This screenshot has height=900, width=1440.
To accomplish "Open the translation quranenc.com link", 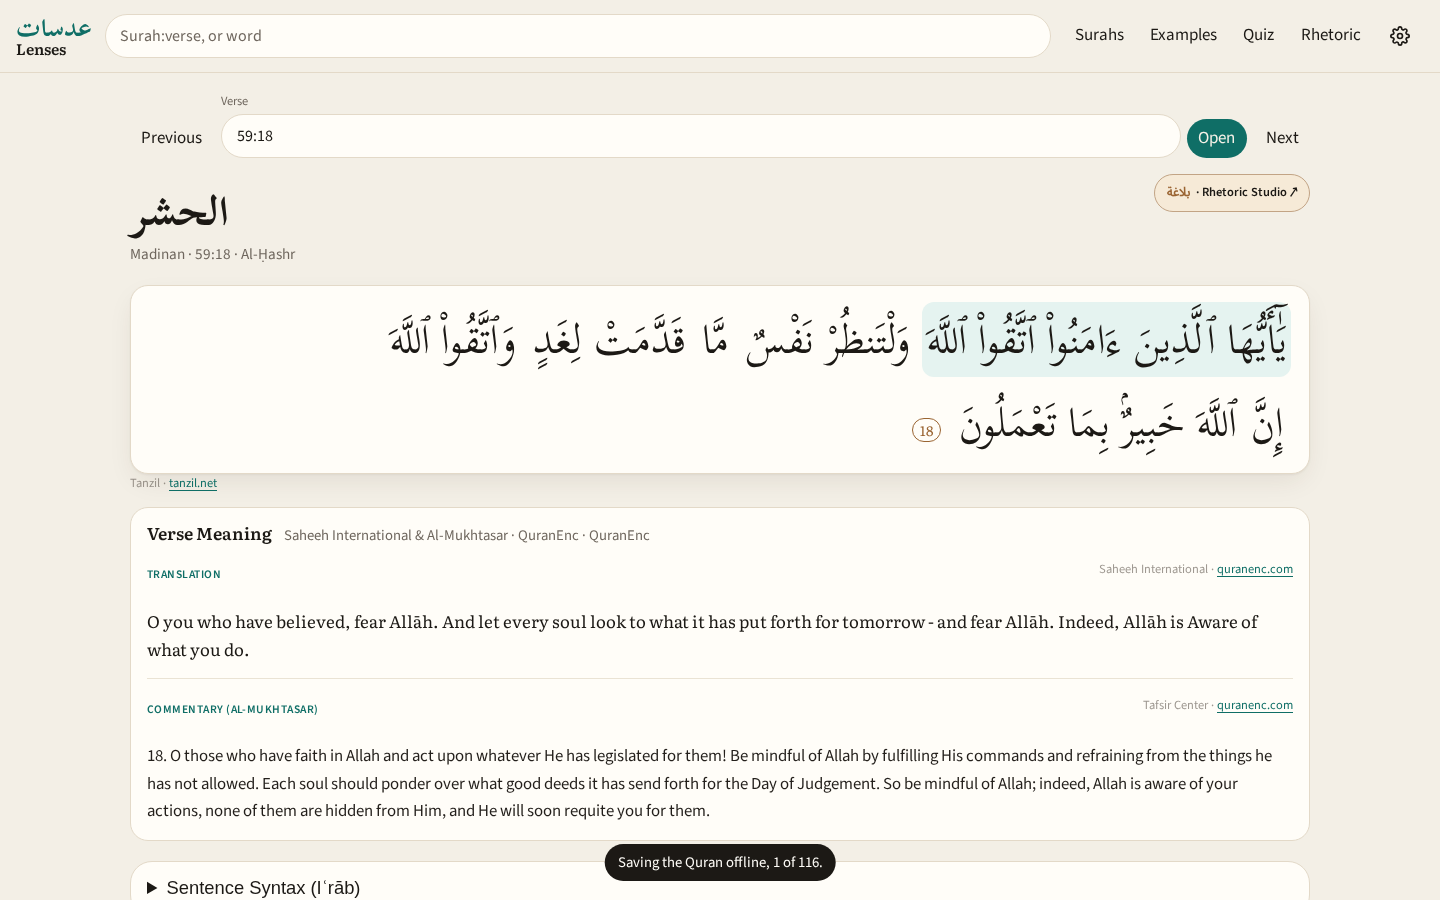I will click(1254, 569).
